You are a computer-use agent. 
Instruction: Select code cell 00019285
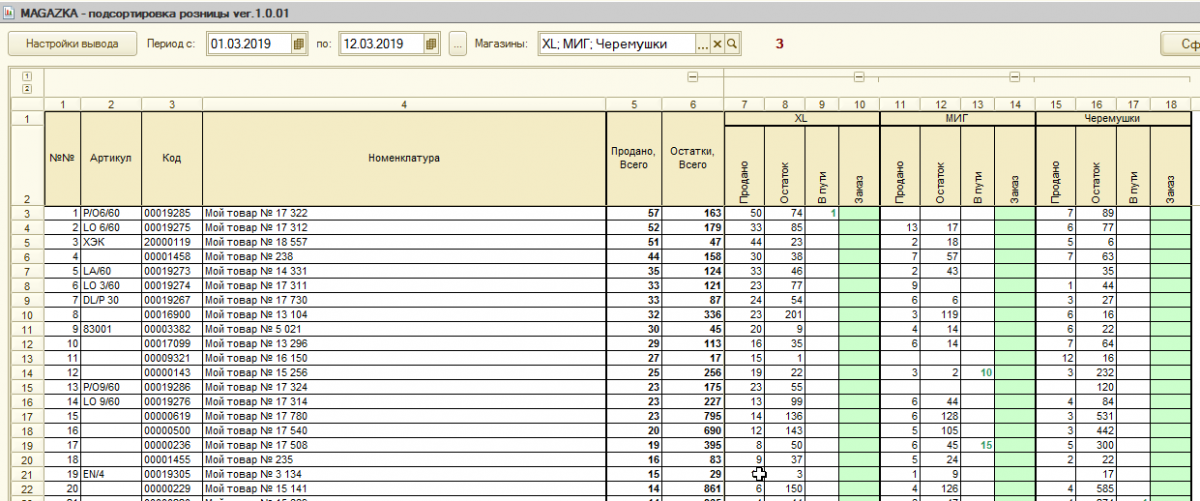[x=172, y=213]
